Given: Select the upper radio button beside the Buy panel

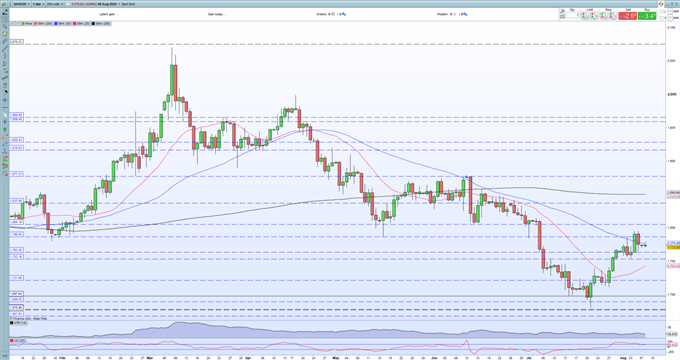Looking at the screenshot, I should [661, 11].
